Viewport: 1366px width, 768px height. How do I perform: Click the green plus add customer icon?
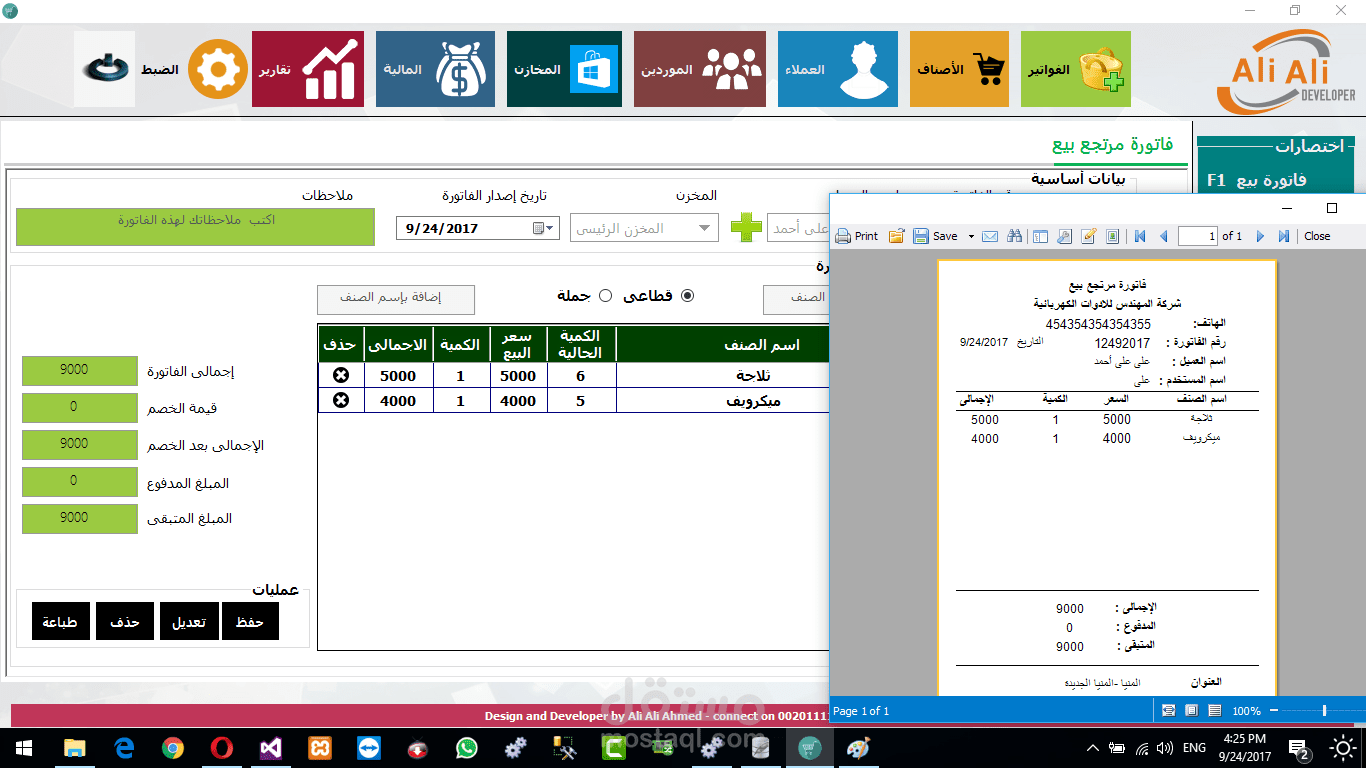click(746, 227)
